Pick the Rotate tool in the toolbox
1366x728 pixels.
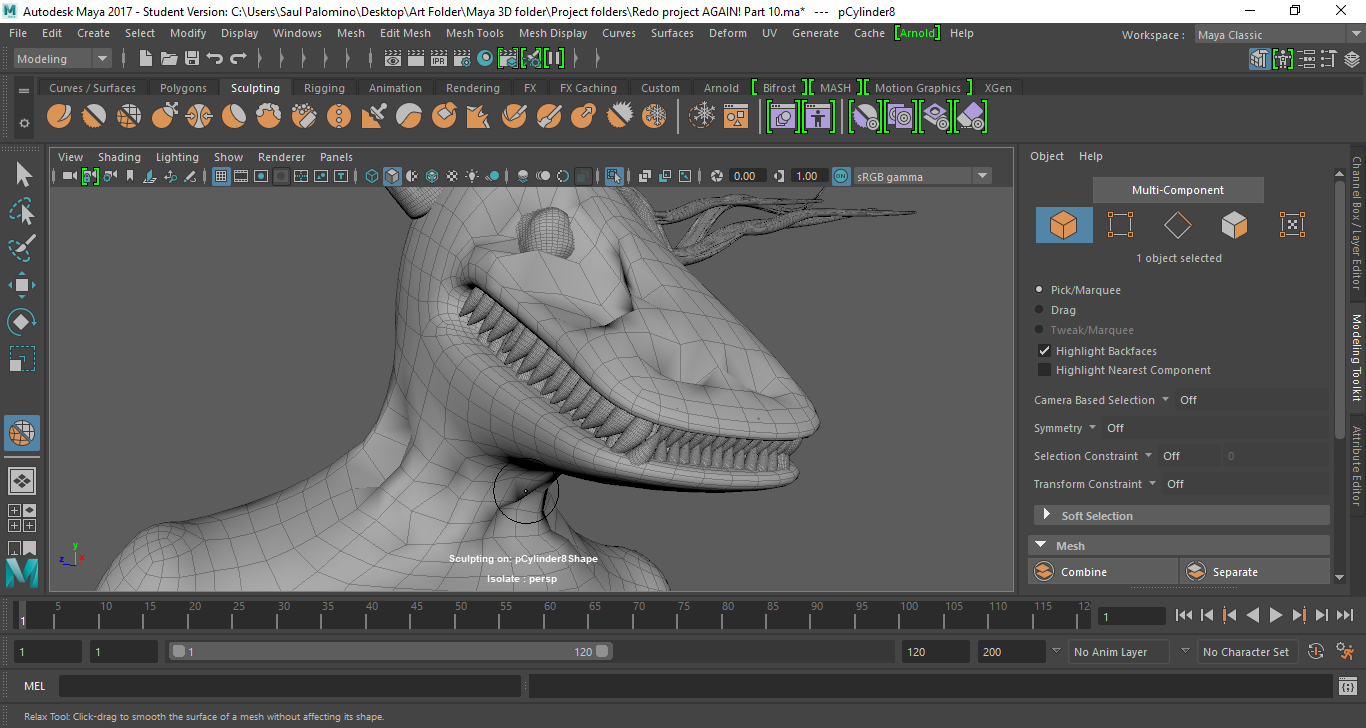(22, 322)
